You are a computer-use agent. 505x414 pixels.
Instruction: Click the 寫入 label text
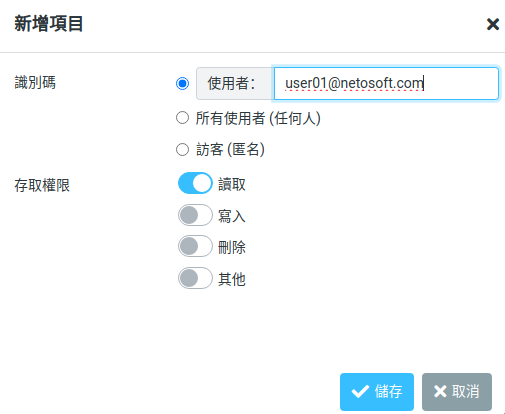click(x=232, y=216)
